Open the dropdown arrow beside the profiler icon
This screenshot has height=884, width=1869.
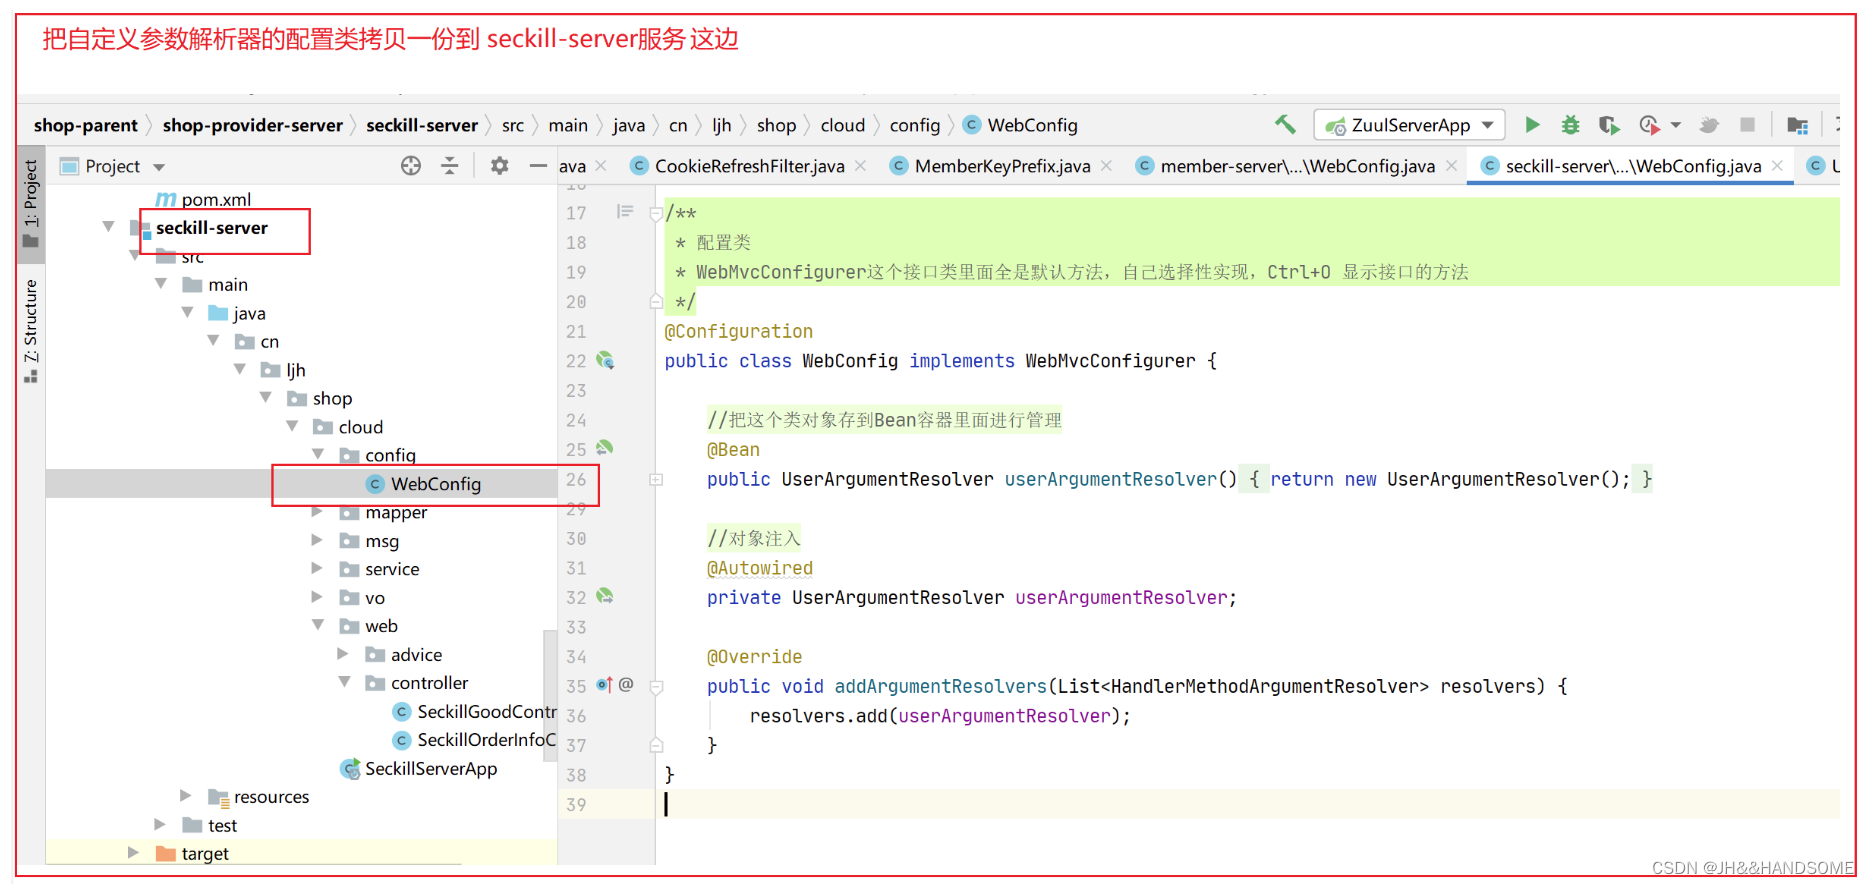[1676, 126]
